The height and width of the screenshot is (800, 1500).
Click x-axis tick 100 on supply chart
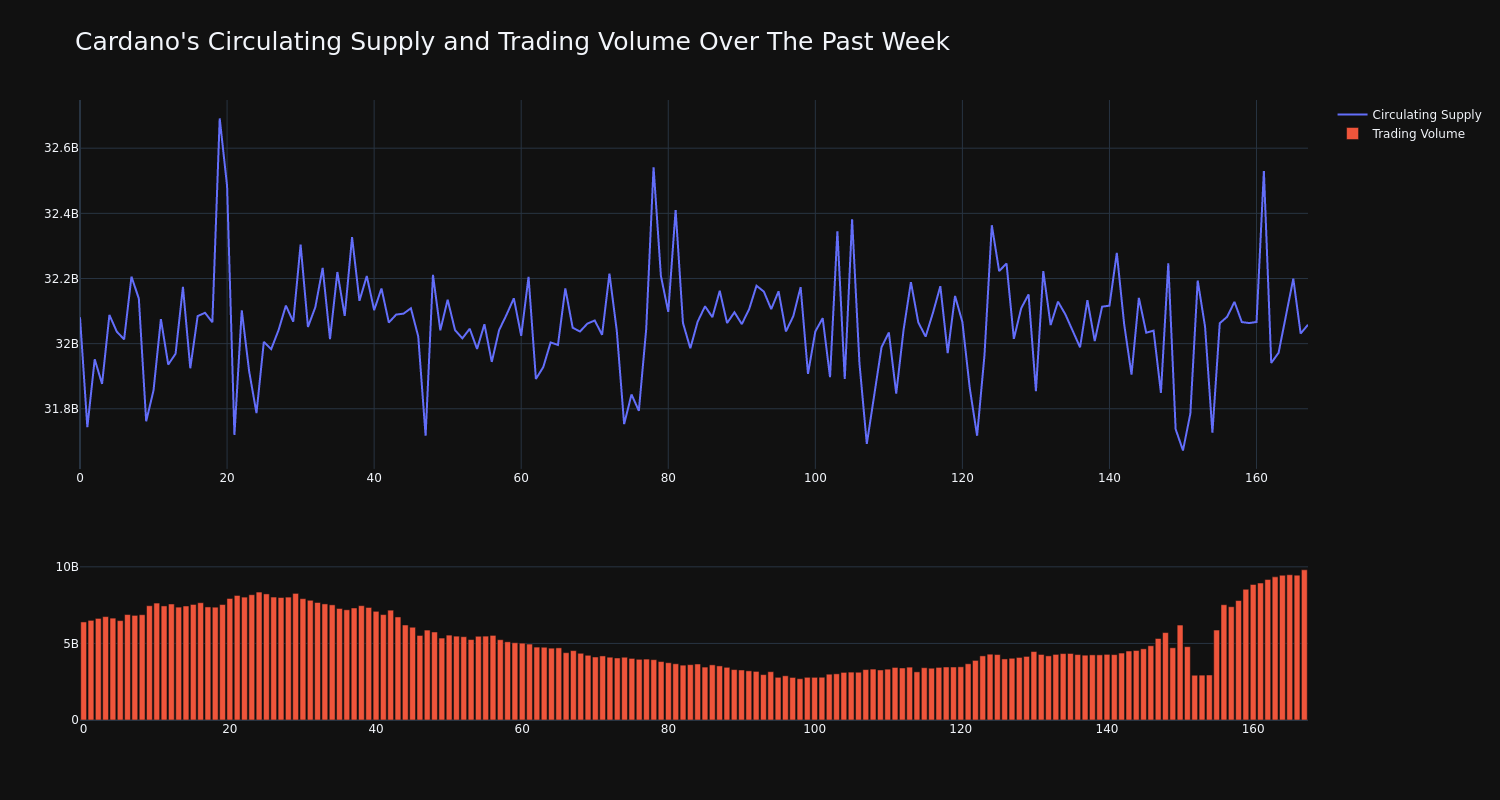(815, 478)
